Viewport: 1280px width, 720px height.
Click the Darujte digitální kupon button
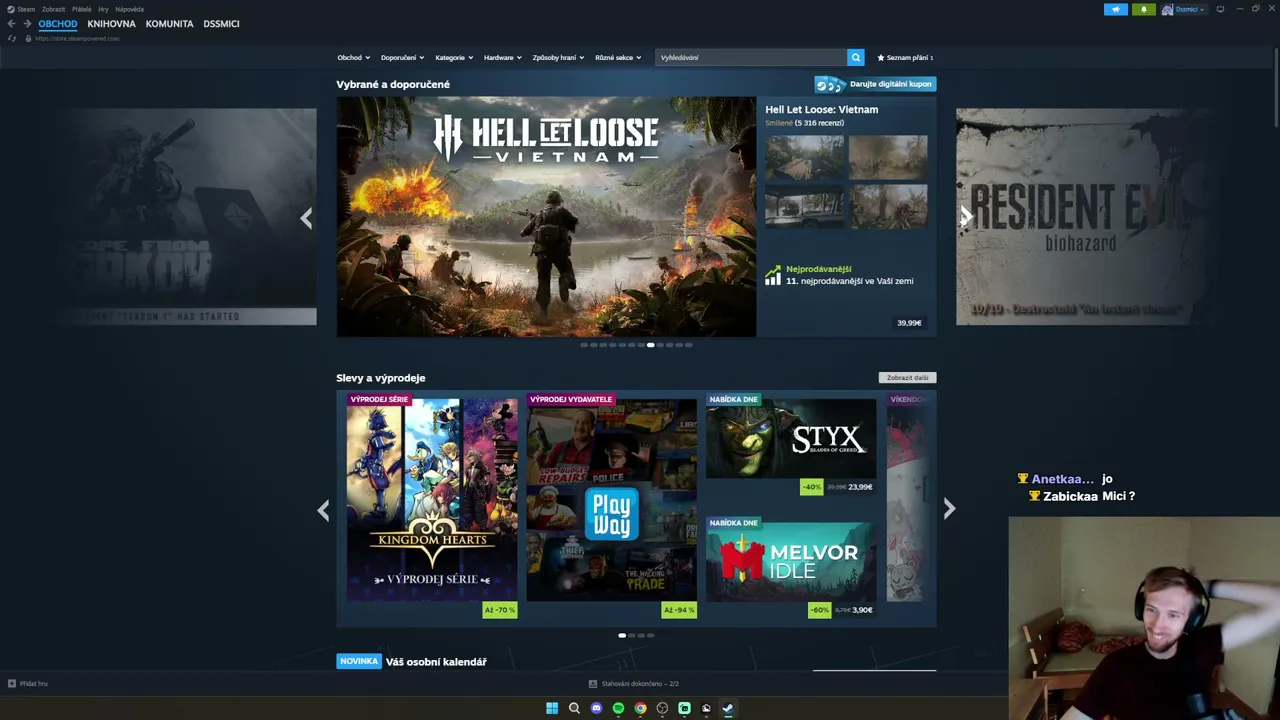pos(875,84)
